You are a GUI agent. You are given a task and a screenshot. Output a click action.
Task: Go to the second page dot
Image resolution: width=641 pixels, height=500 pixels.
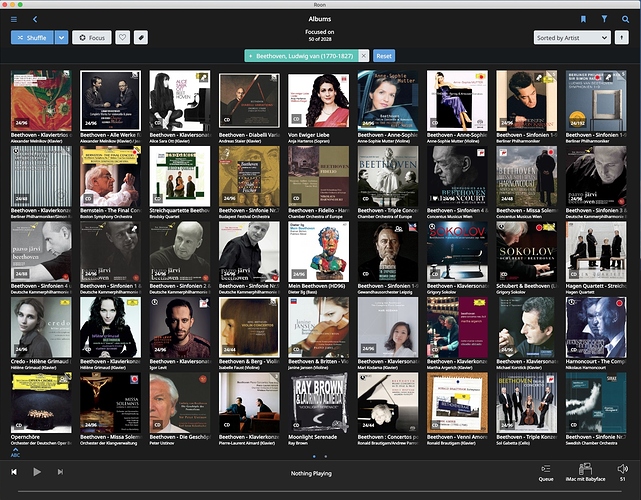326,456
